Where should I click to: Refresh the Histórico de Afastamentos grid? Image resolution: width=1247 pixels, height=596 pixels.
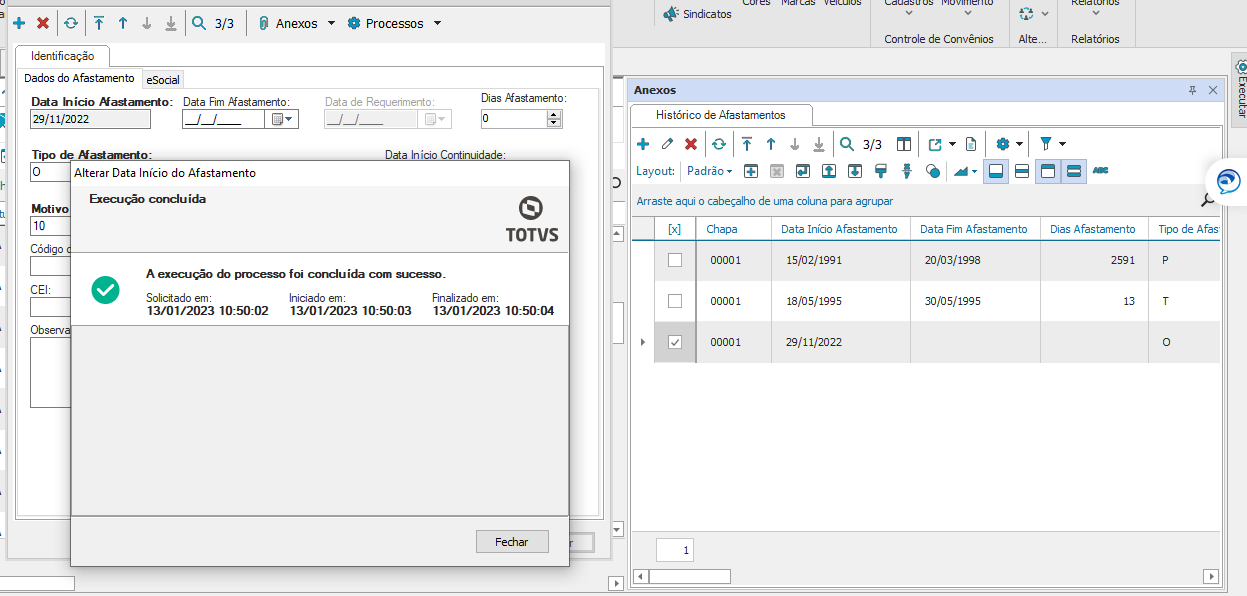[718, 144]
